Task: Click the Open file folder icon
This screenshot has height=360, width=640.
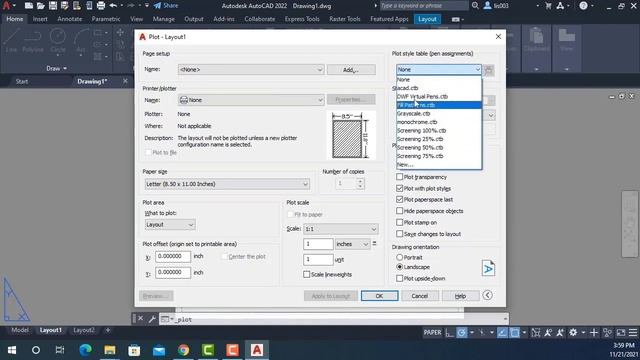Action: (40, 6)
